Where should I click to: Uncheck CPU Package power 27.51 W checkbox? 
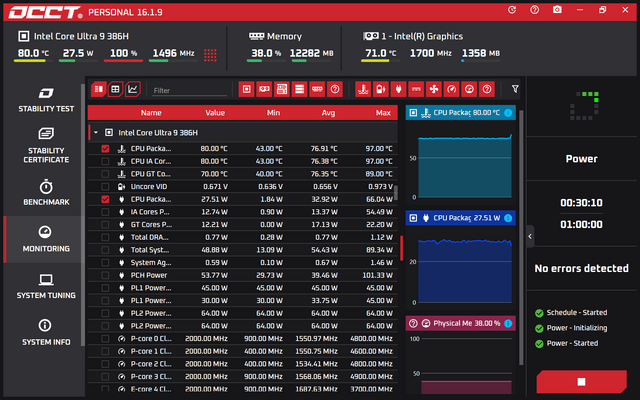pyautogui.click(x=105, y=199)
